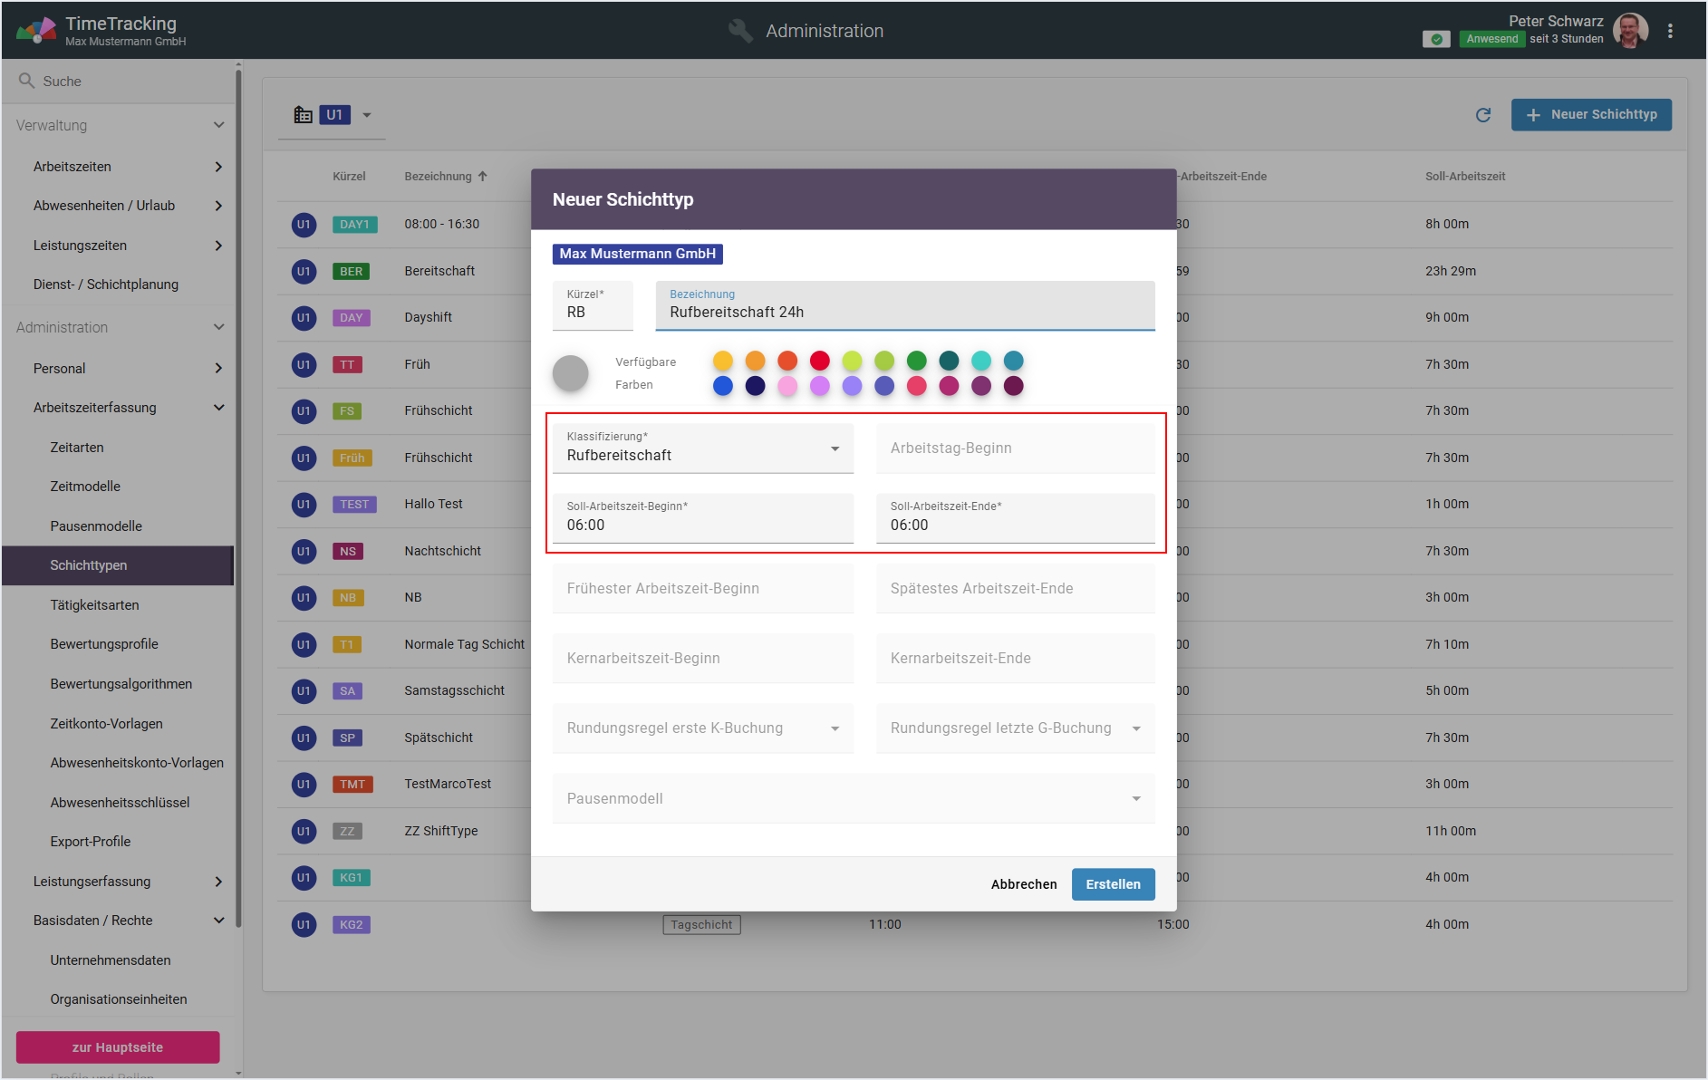1708x1080 pixels.
Task: Cancel the dialog with Abbrechen
Action: coord(1023,884)
